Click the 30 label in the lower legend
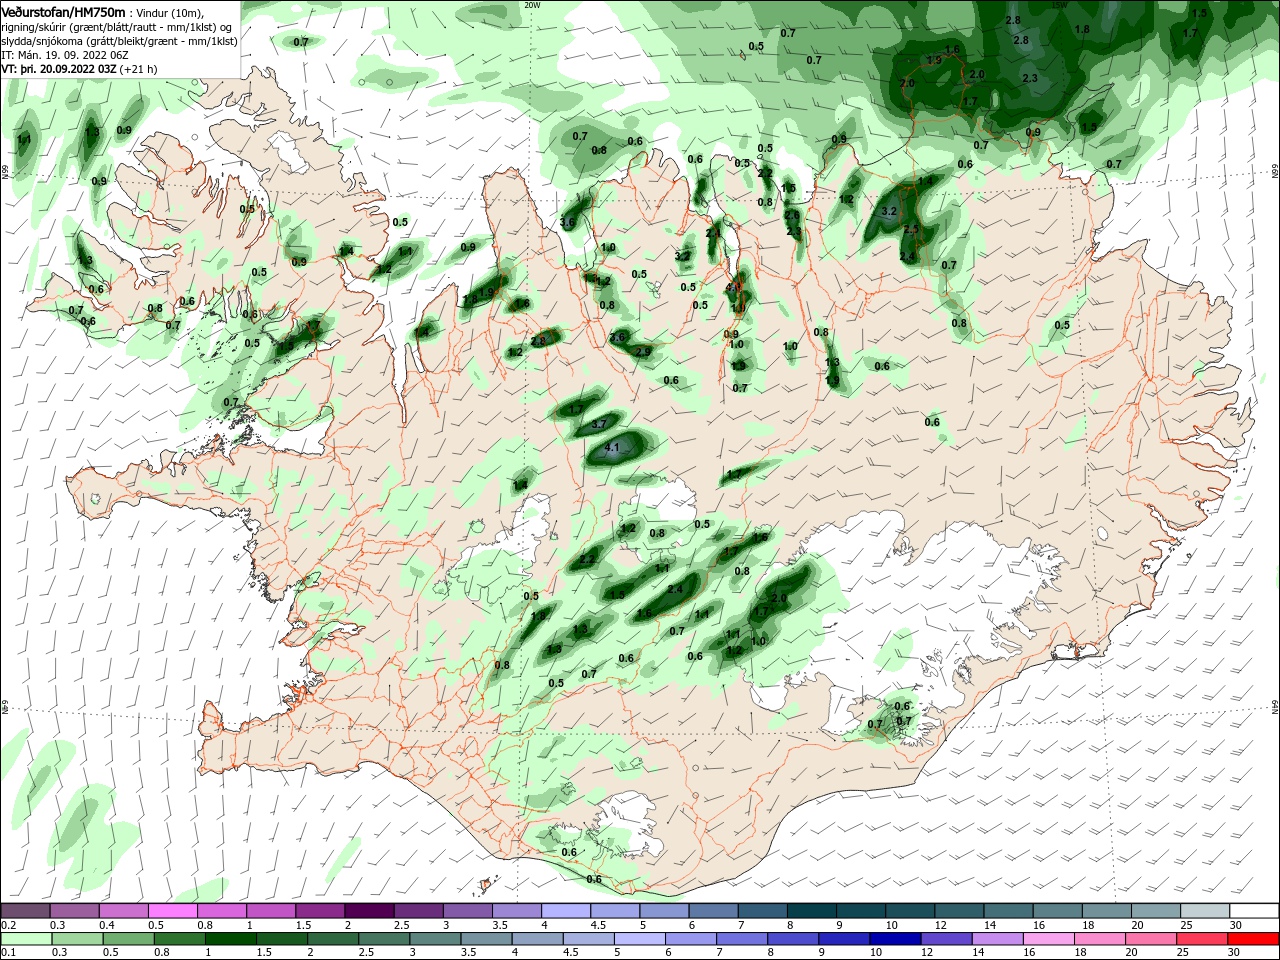 pyautogui.click(x=1235, y=953)
